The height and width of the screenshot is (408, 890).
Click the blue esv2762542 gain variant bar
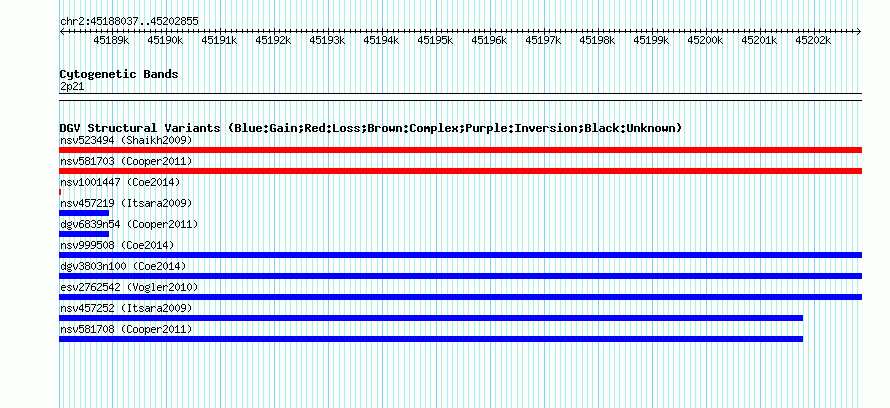pyautogui.click(x=460, y=297)
